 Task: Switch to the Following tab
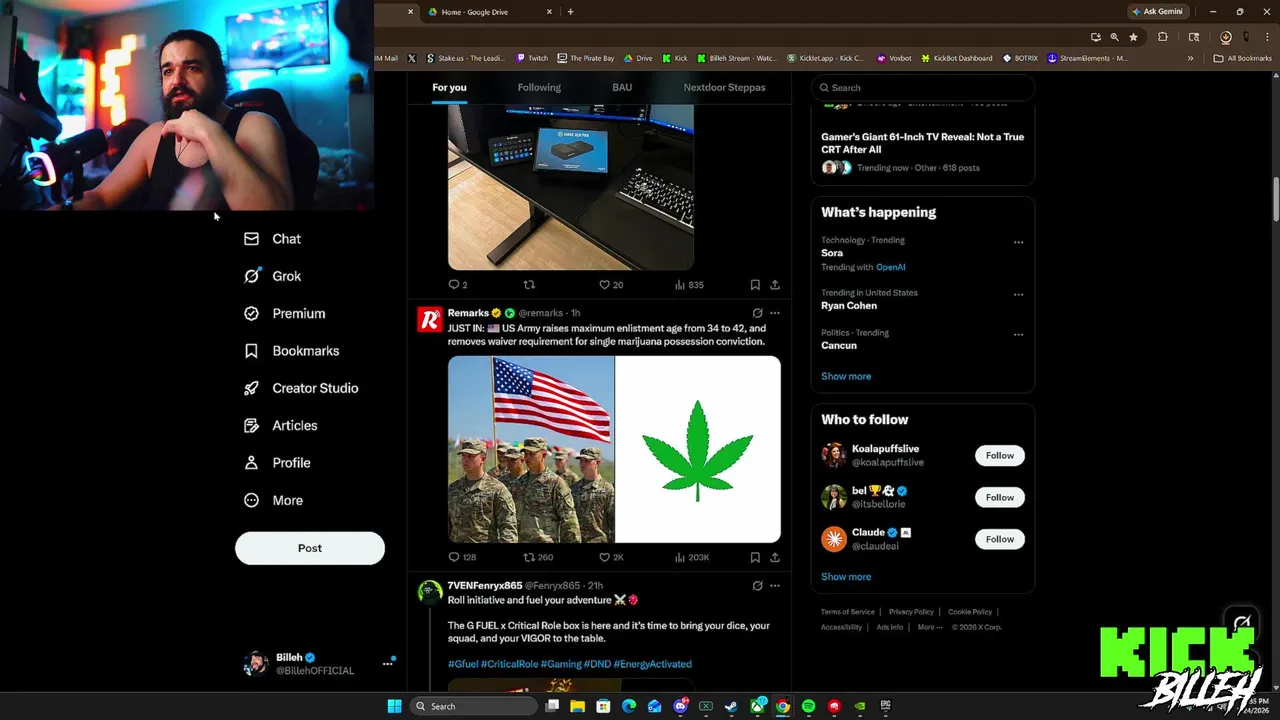coord(539,87)
